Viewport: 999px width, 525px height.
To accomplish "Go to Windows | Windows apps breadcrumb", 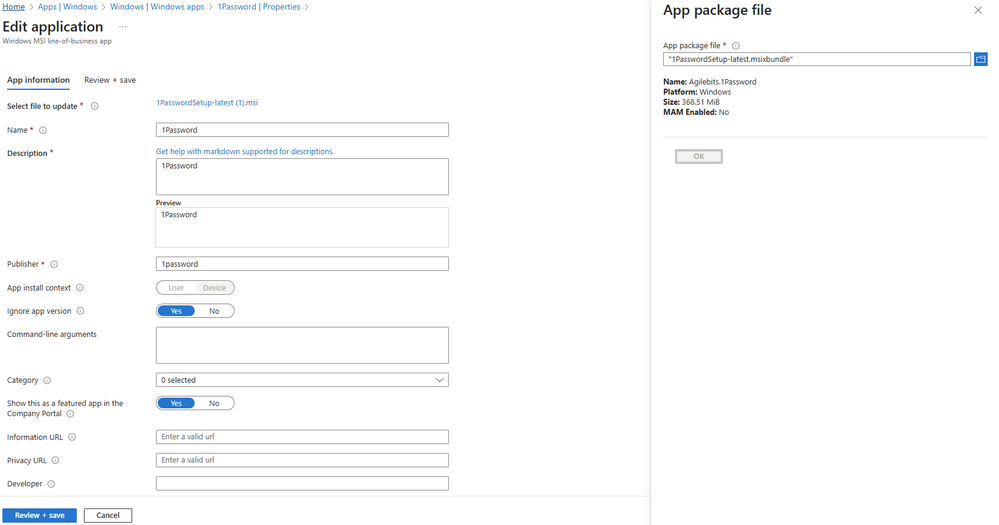I will (157, 7).
